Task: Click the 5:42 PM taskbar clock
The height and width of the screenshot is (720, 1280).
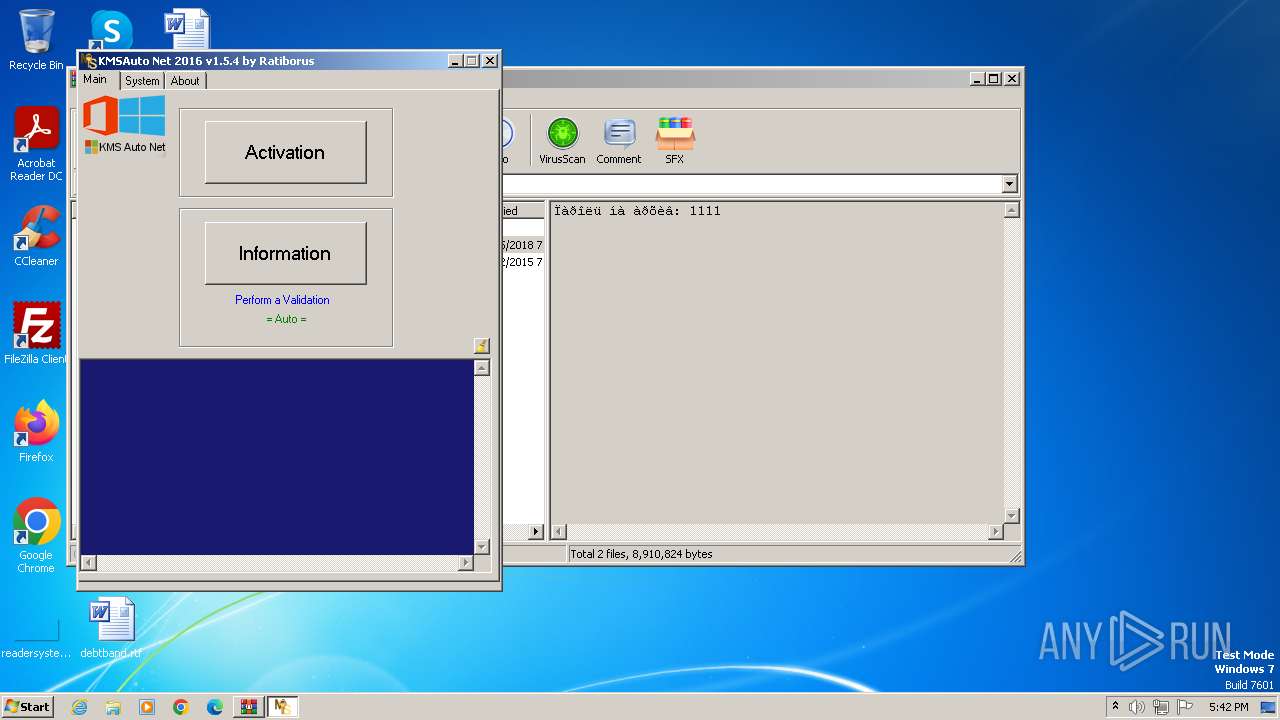Action: pyautogui.click(x=1228, y=707)
